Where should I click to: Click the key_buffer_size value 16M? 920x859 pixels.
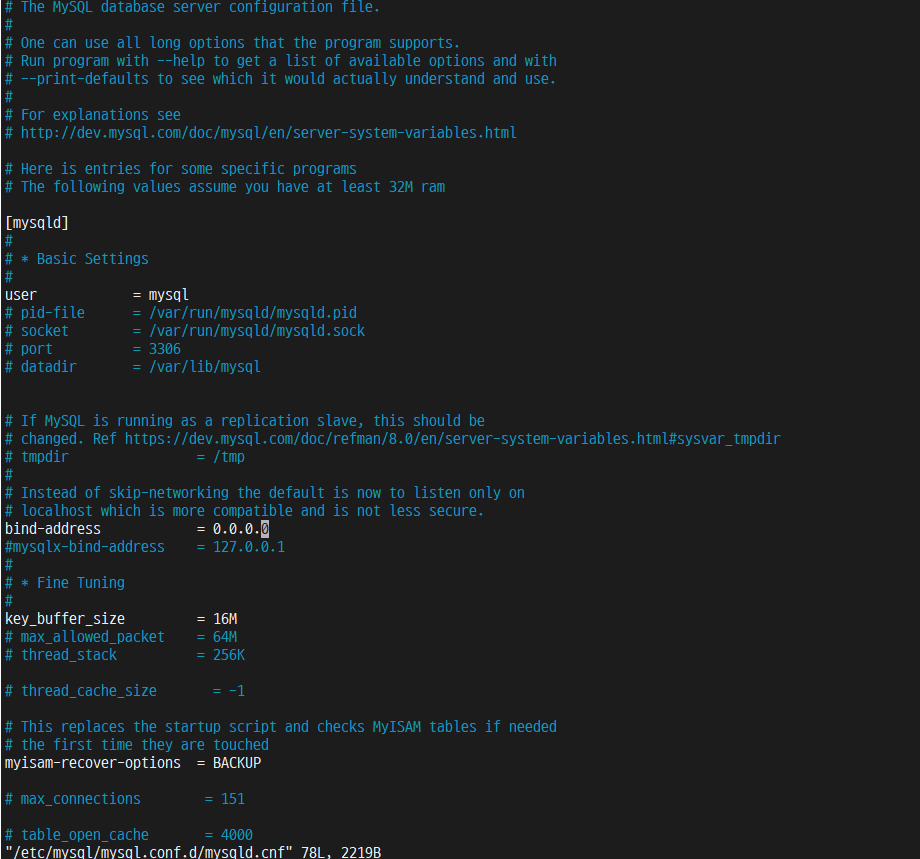click(225, 618)
